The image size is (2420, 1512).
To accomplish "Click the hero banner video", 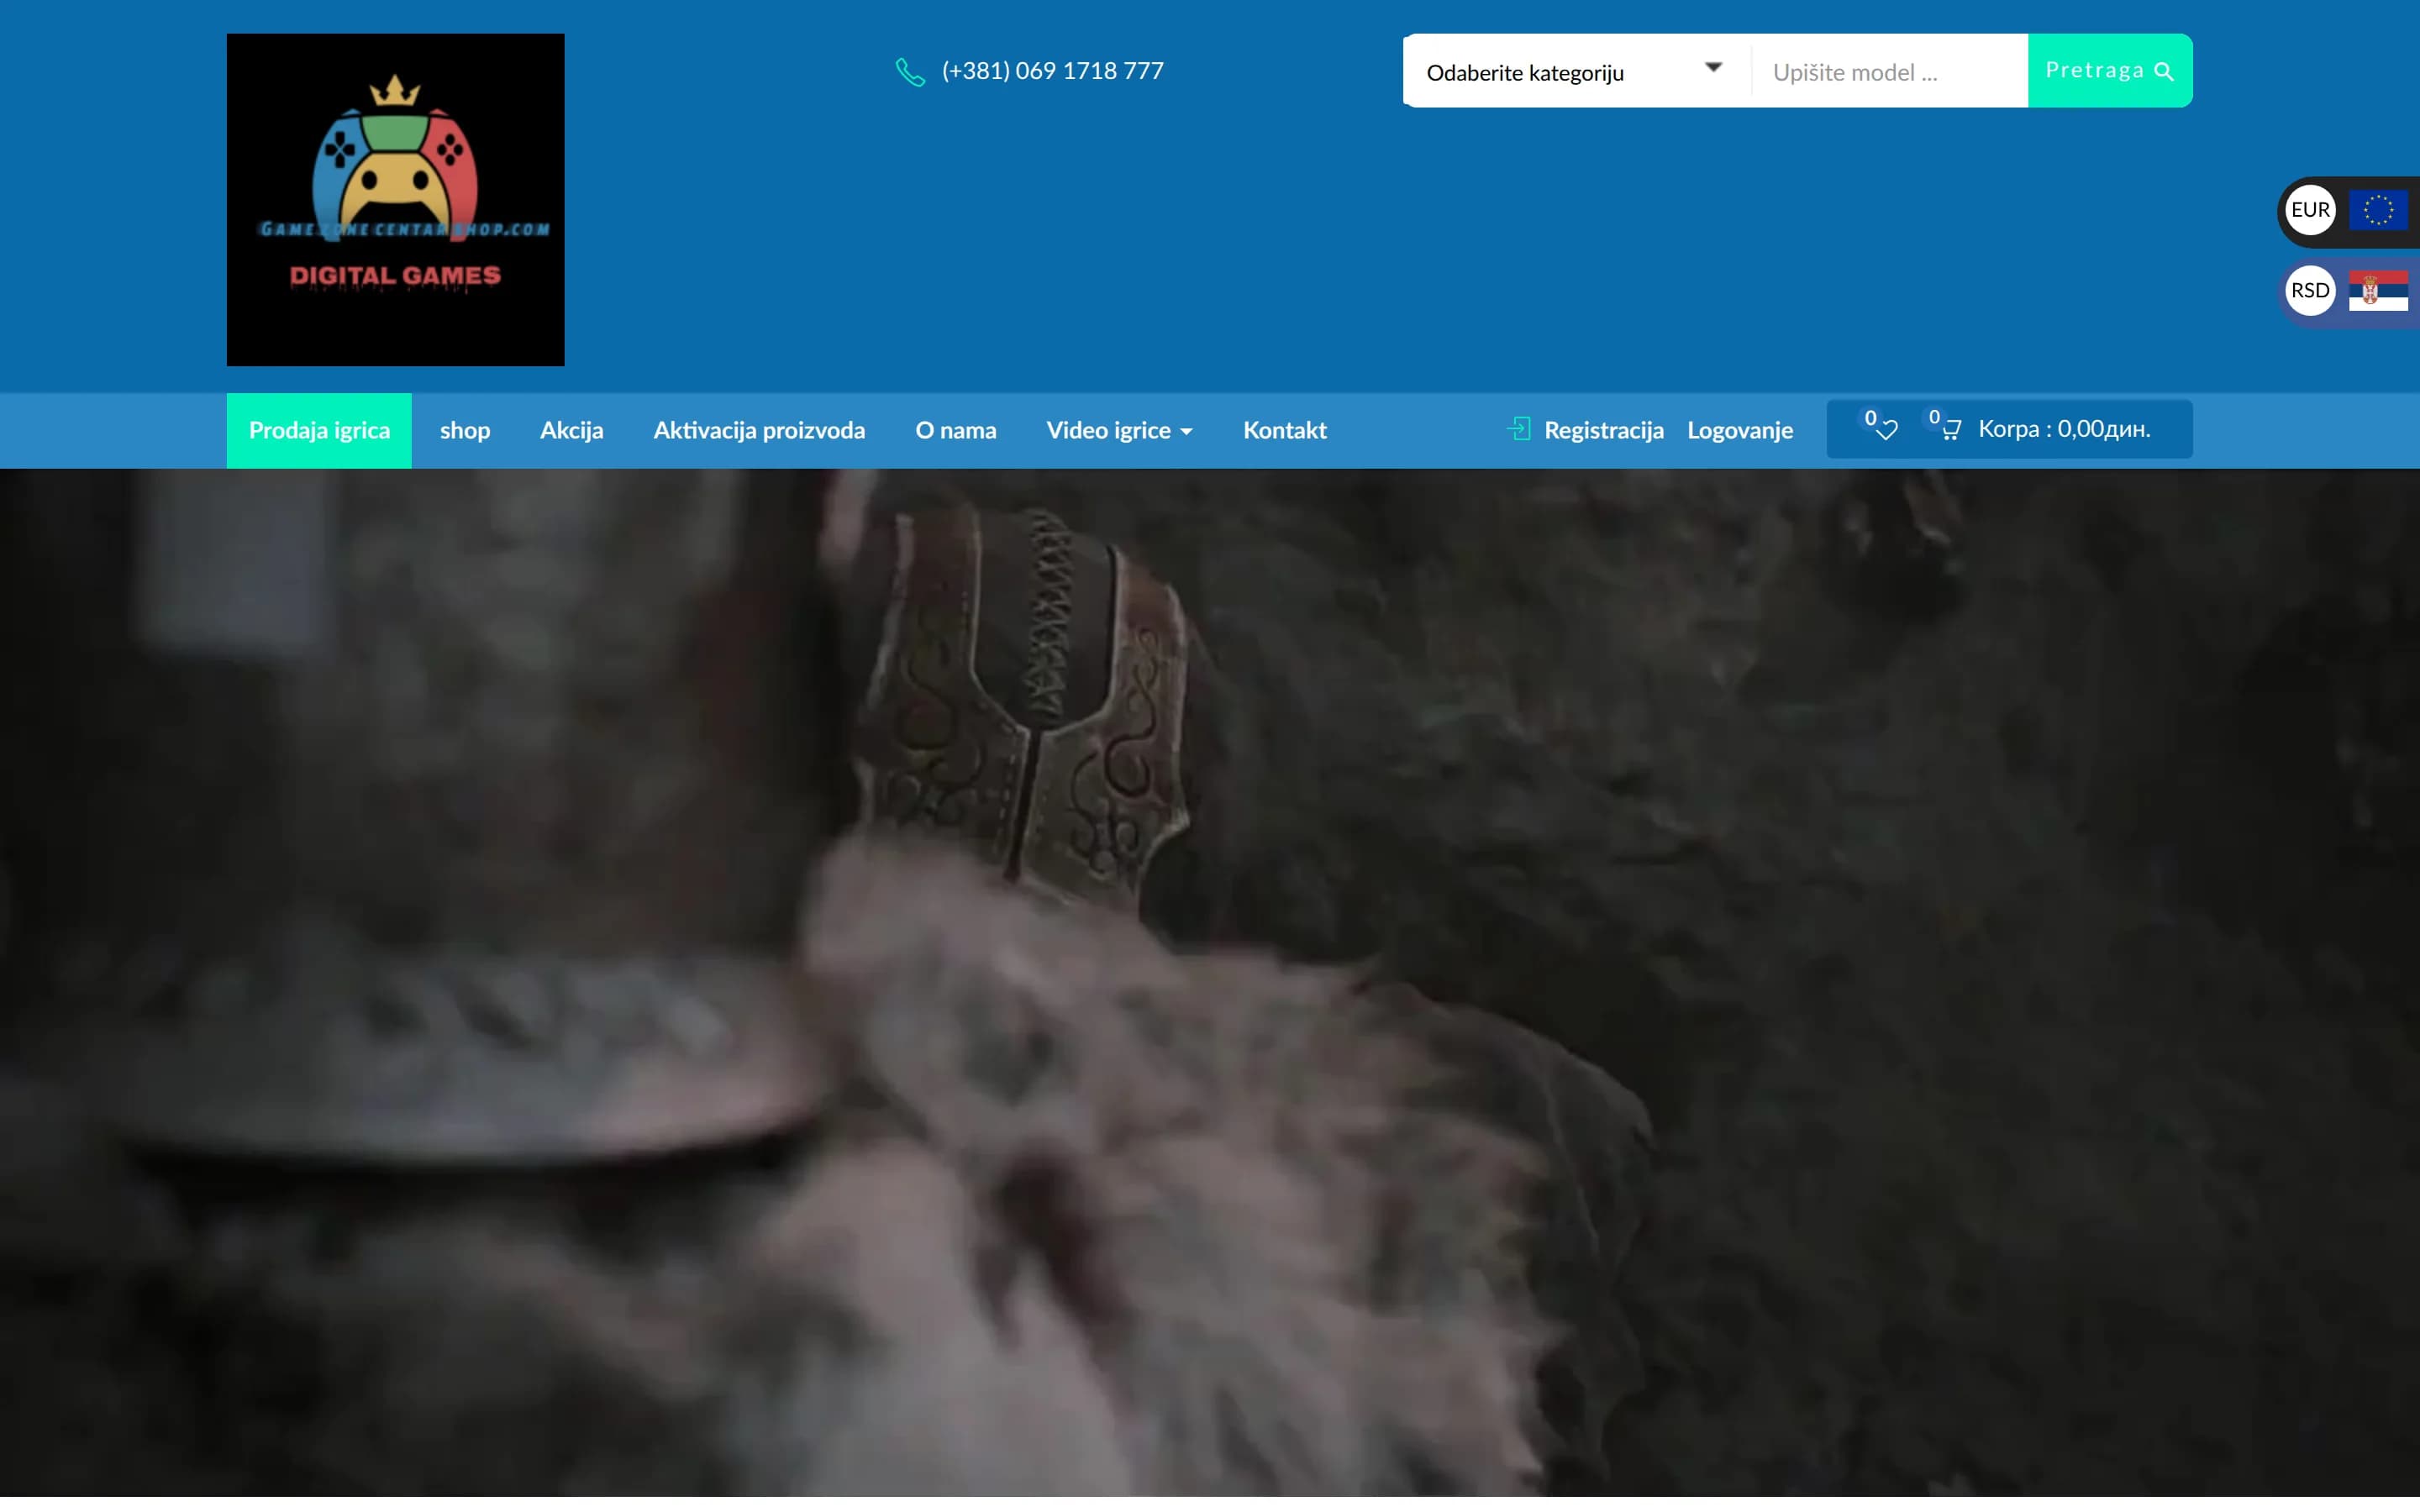I will coord(1210,983).
